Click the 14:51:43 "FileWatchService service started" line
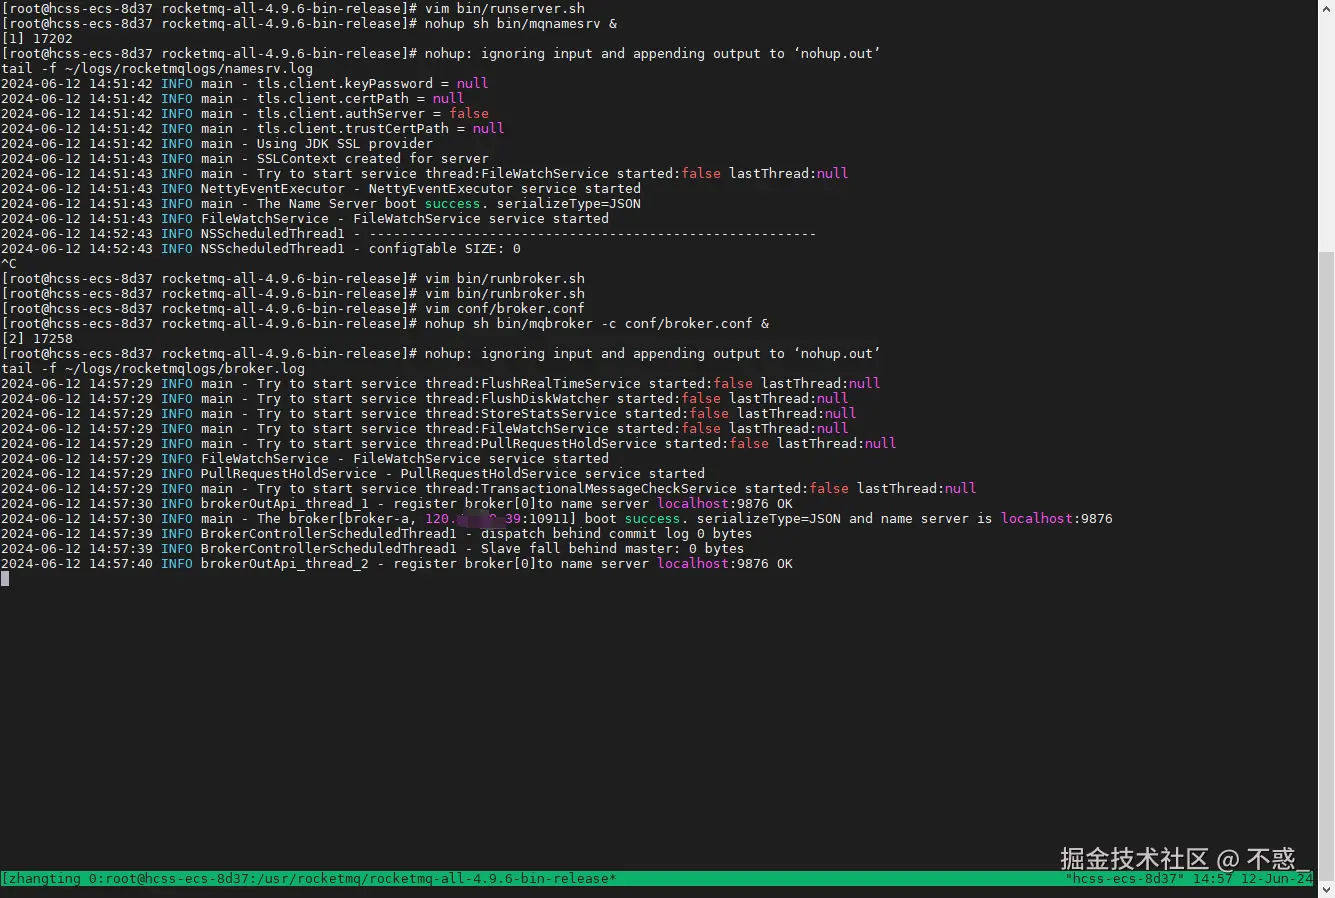 [305, 218]
